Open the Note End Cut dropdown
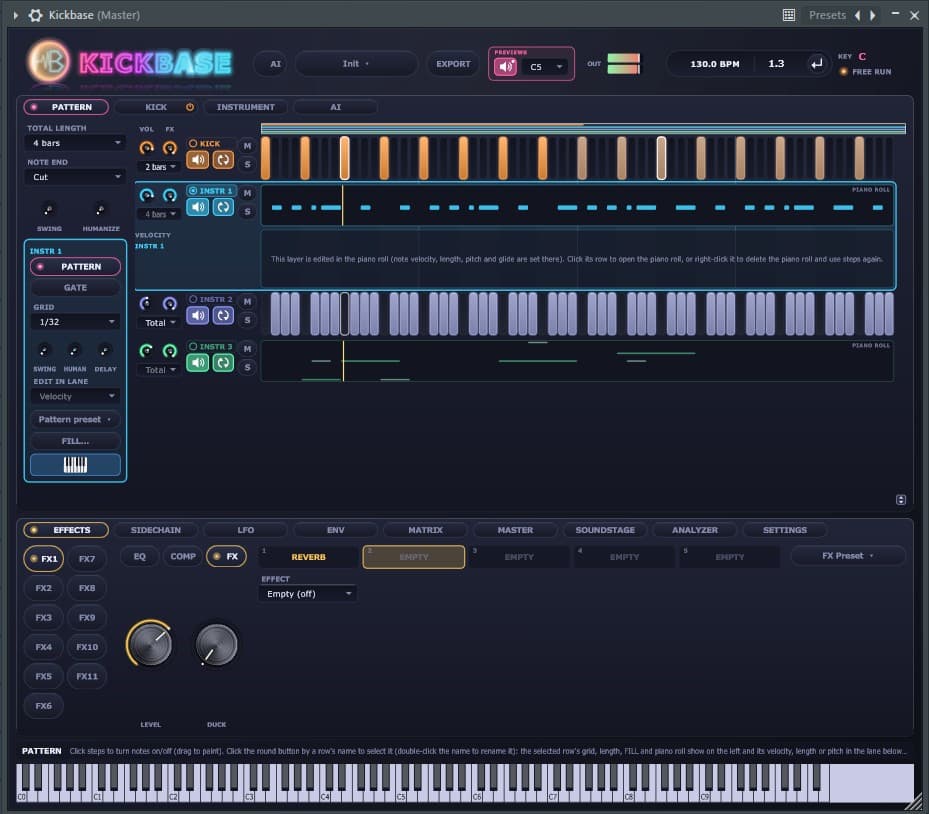The image size is (929, 814). 75,177
